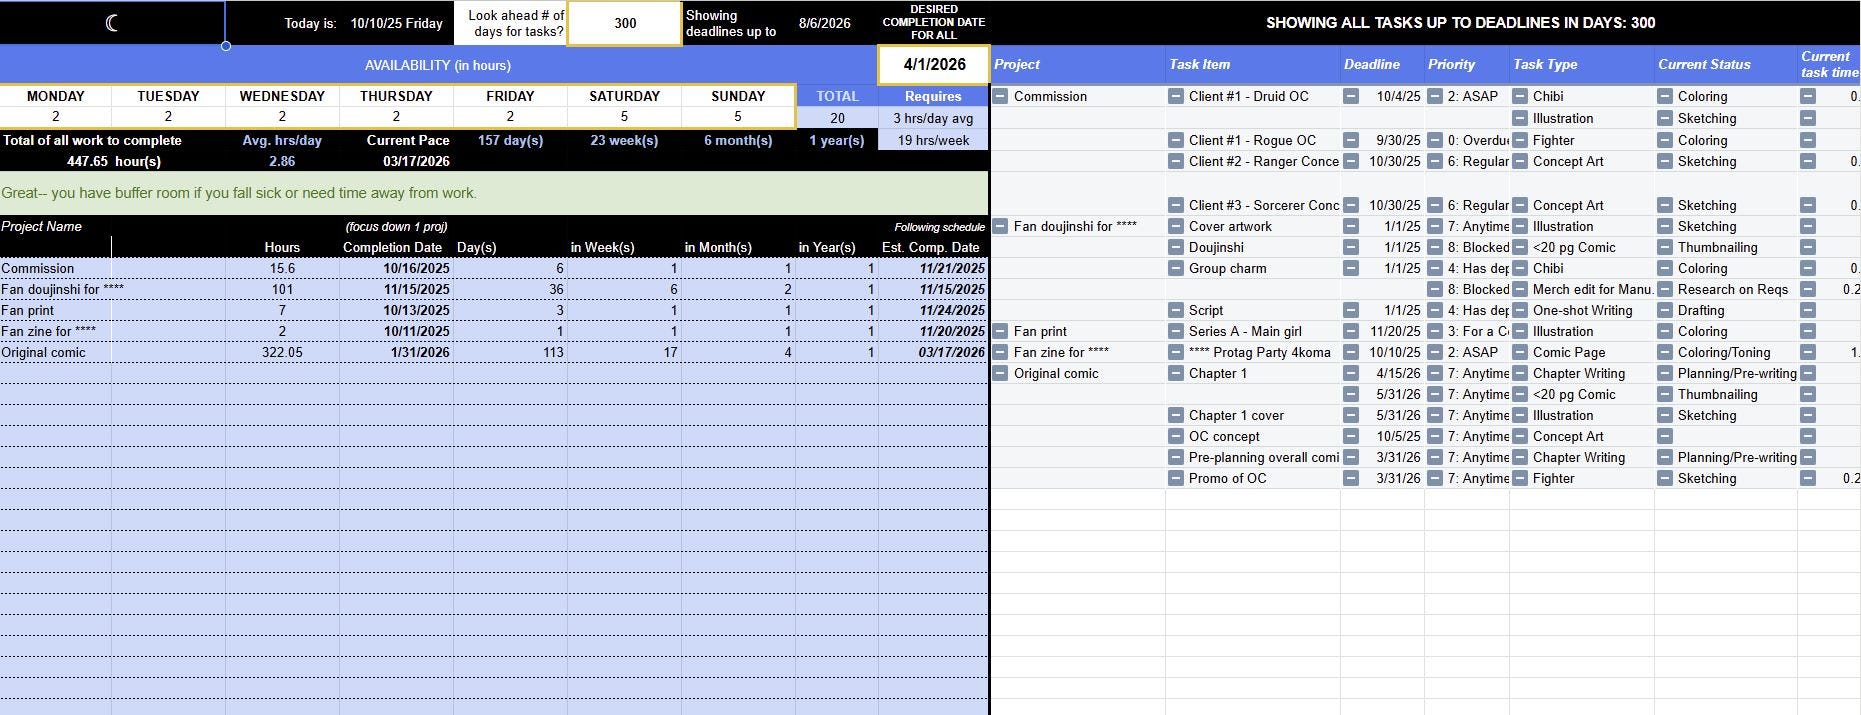1861x715 pixels.
Task: Collapse the Promo of OC task item
Action: pyautogui.click(x=1176, y=479)
